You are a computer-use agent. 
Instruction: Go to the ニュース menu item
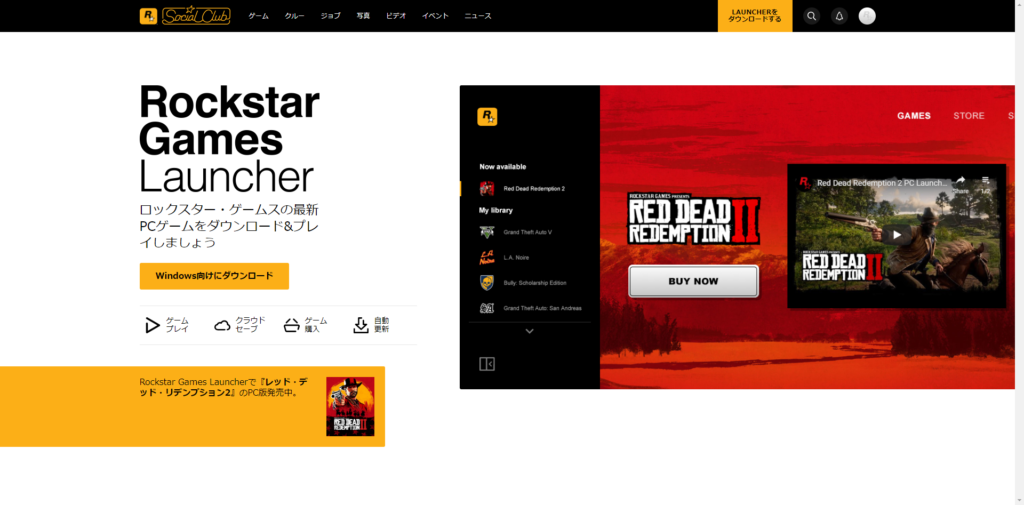[478, 16]
